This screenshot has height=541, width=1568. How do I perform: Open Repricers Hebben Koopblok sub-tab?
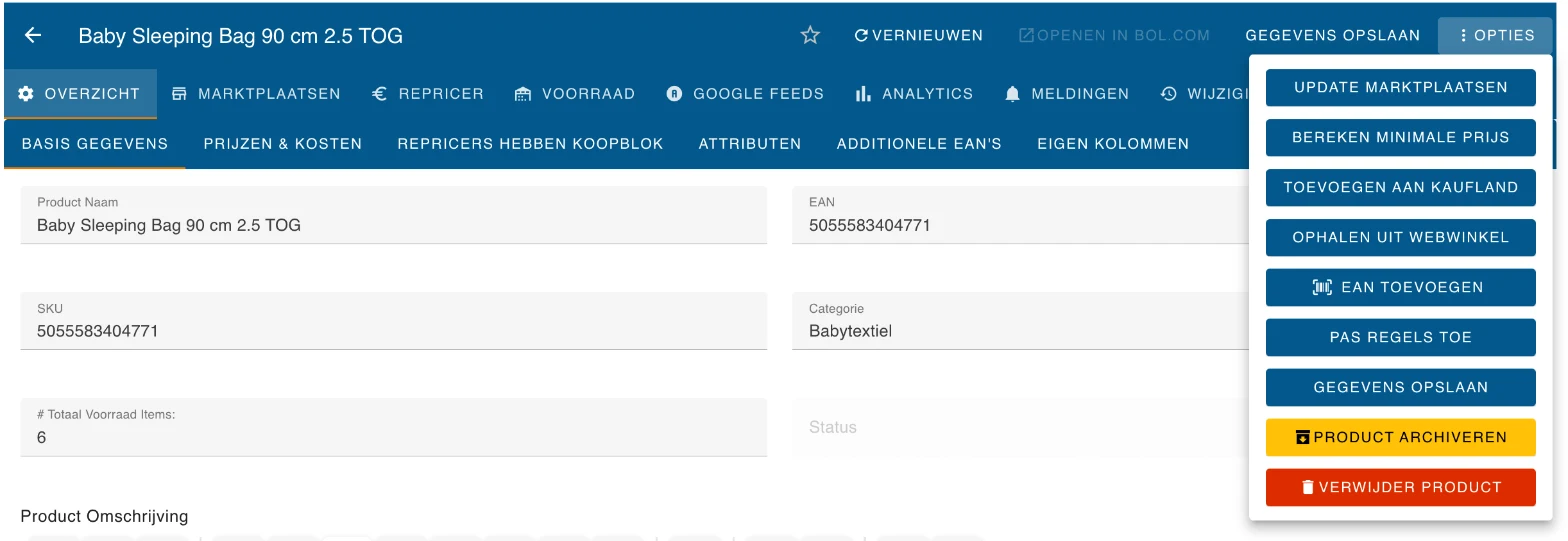(530, 144)
